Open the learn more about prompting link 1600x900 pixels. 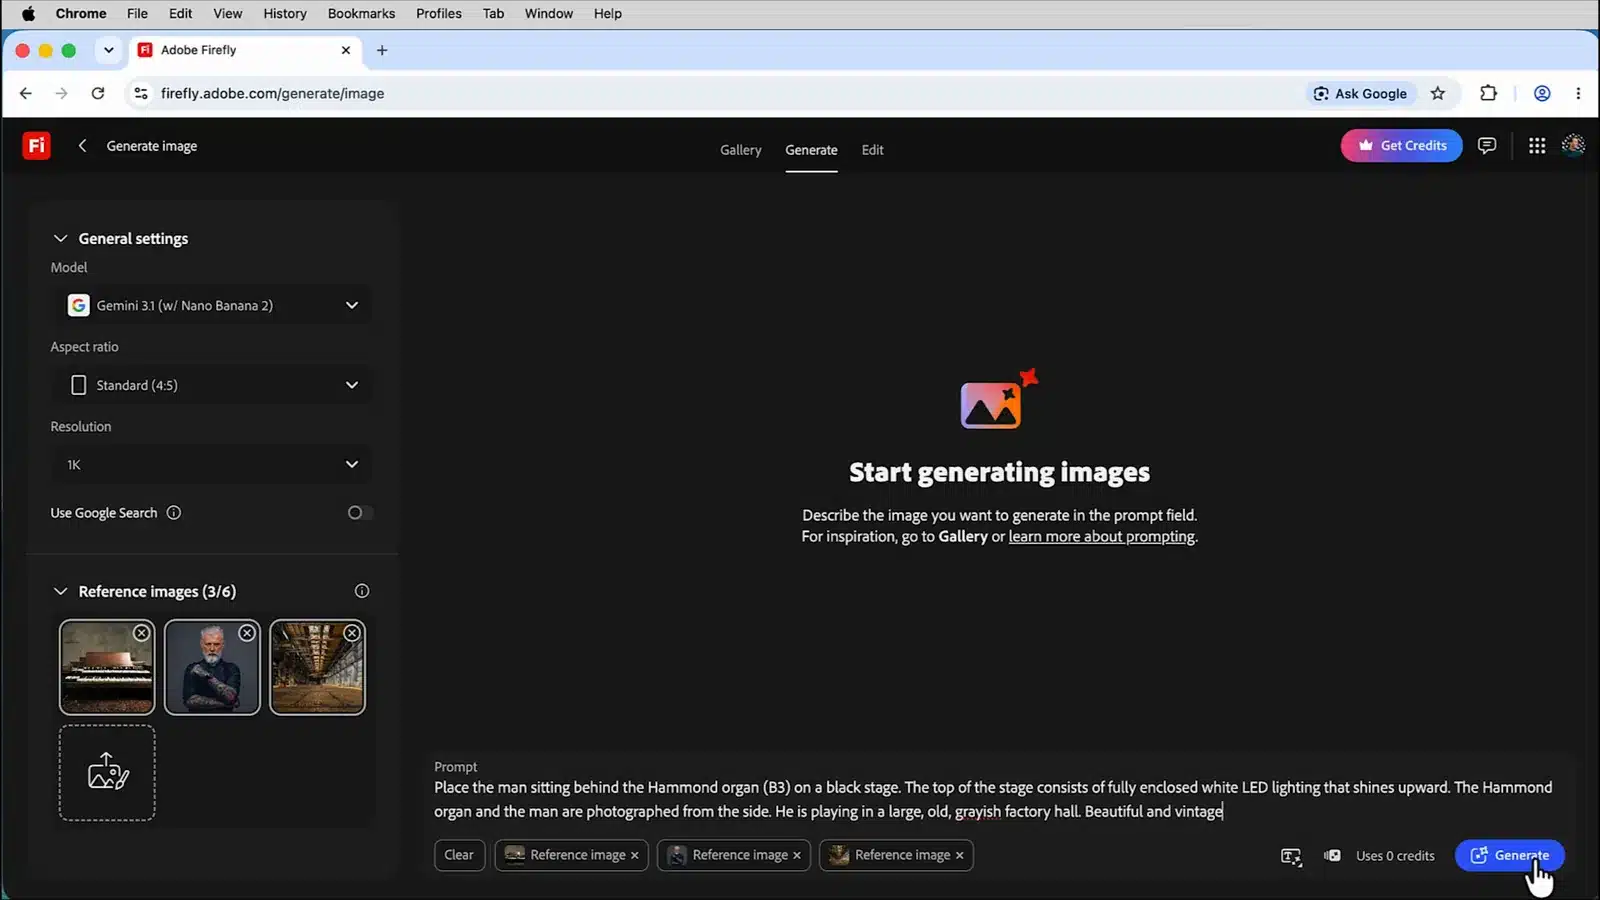click(x=1102, y=537)
